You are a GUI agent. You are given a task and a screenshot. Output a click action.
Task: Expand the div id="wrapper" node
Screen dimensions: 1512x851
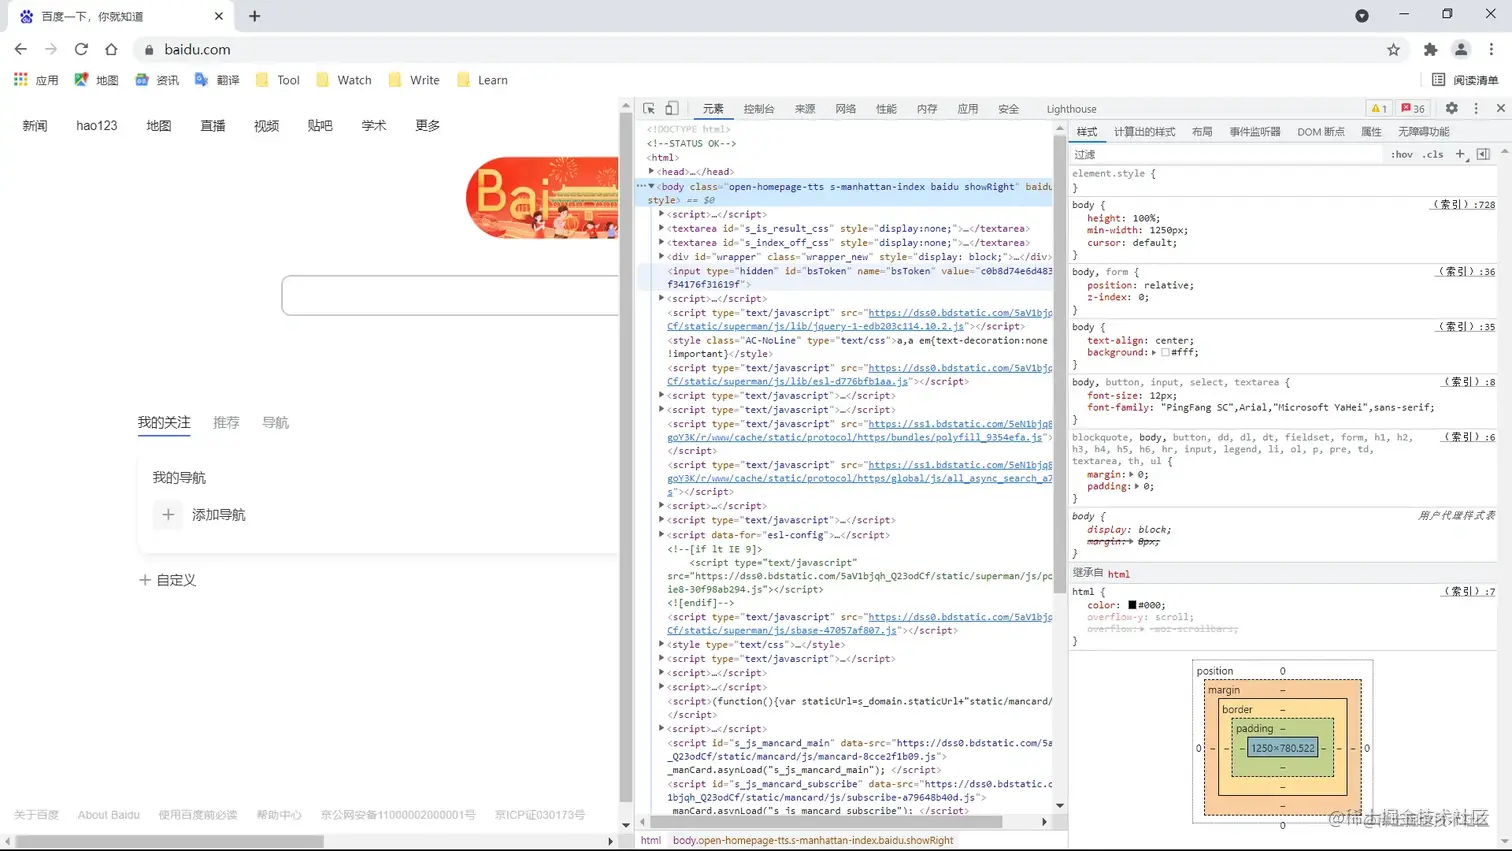pyautogui.click(x=662, y=257)
